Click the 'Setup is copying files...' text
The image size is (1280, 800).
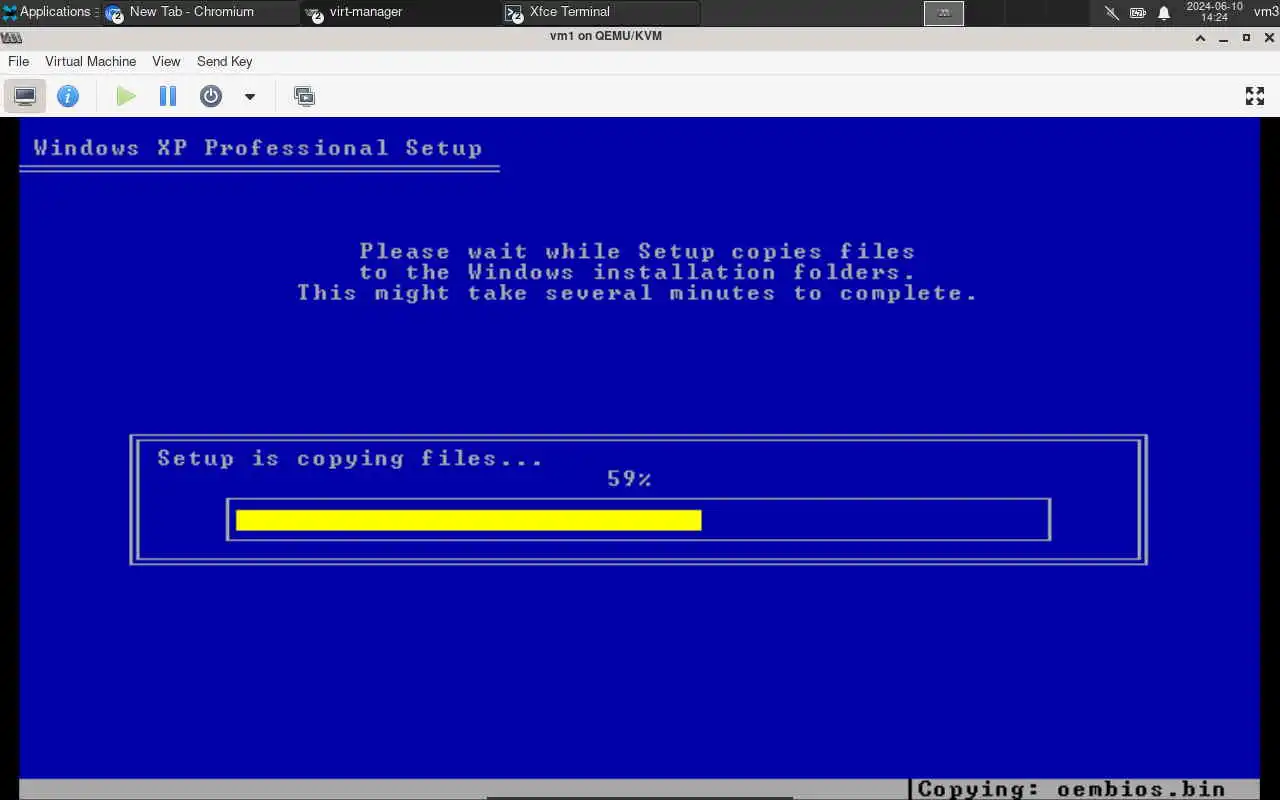[x=350, y=459]
